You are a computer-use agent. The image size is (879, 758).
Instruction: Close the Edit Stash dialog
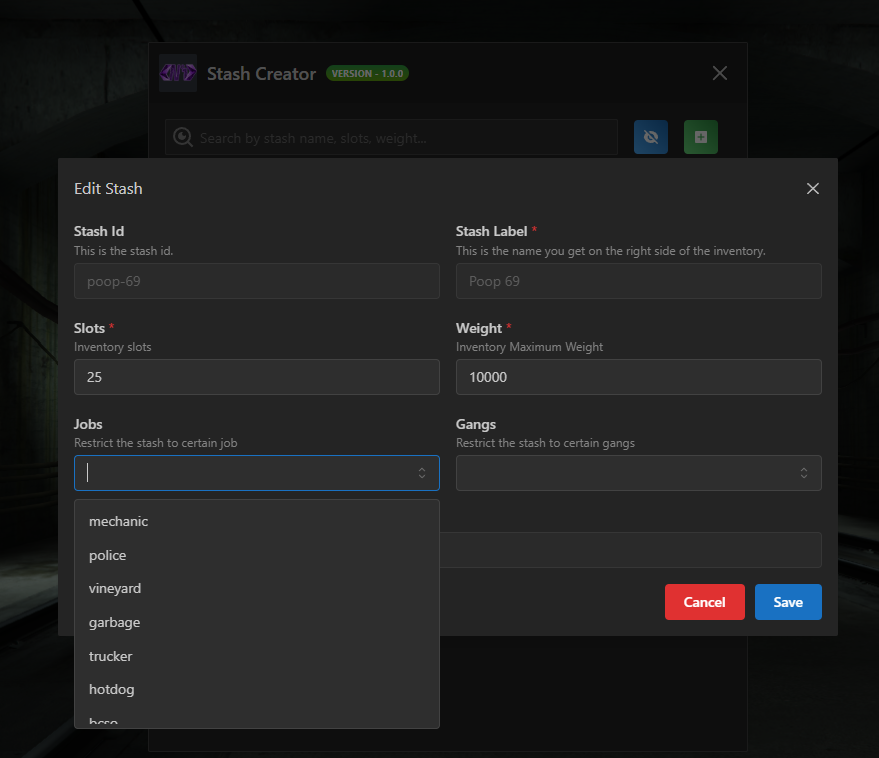click(812, 188)
